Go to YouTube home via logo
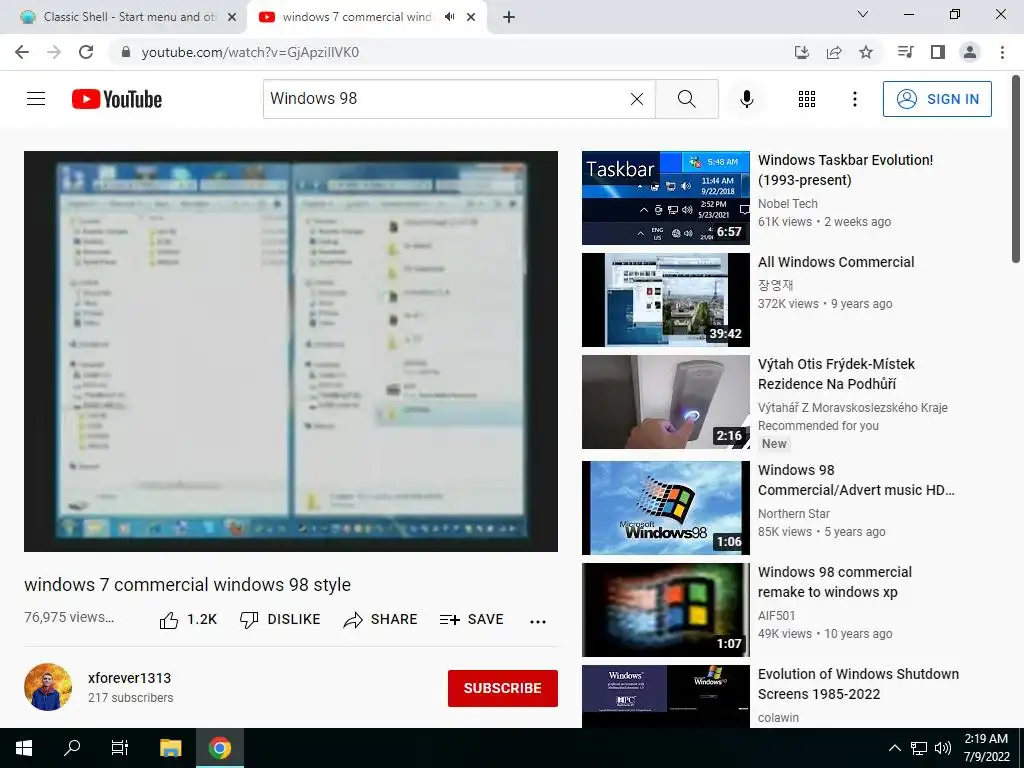Screen dimensions: 1024x768 (x=117, y=99)
